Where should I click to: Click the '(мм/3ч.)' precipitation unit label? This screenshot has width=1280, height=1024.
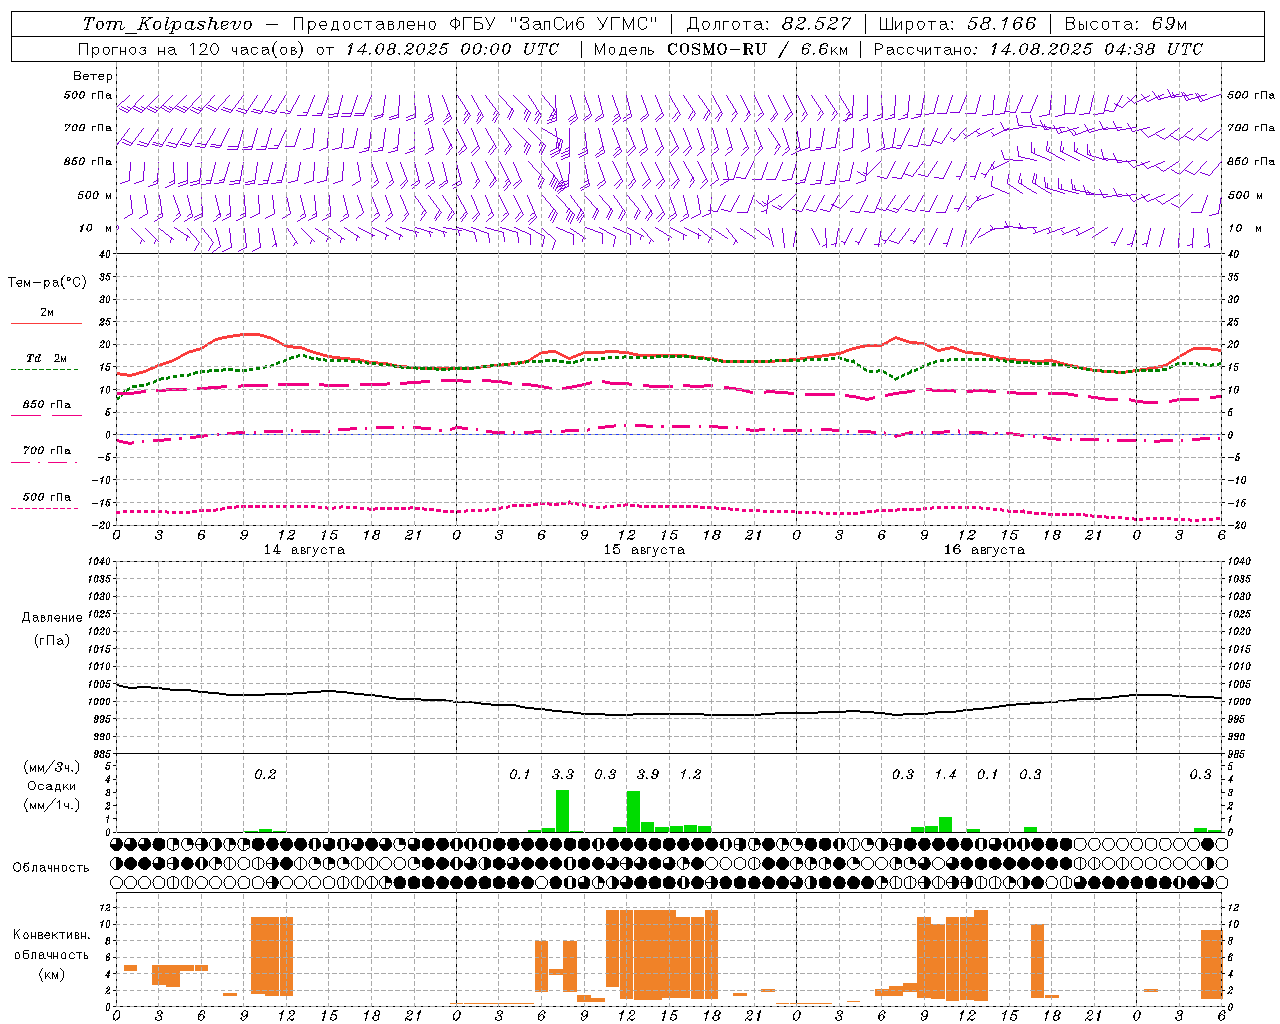pos(52,767)
